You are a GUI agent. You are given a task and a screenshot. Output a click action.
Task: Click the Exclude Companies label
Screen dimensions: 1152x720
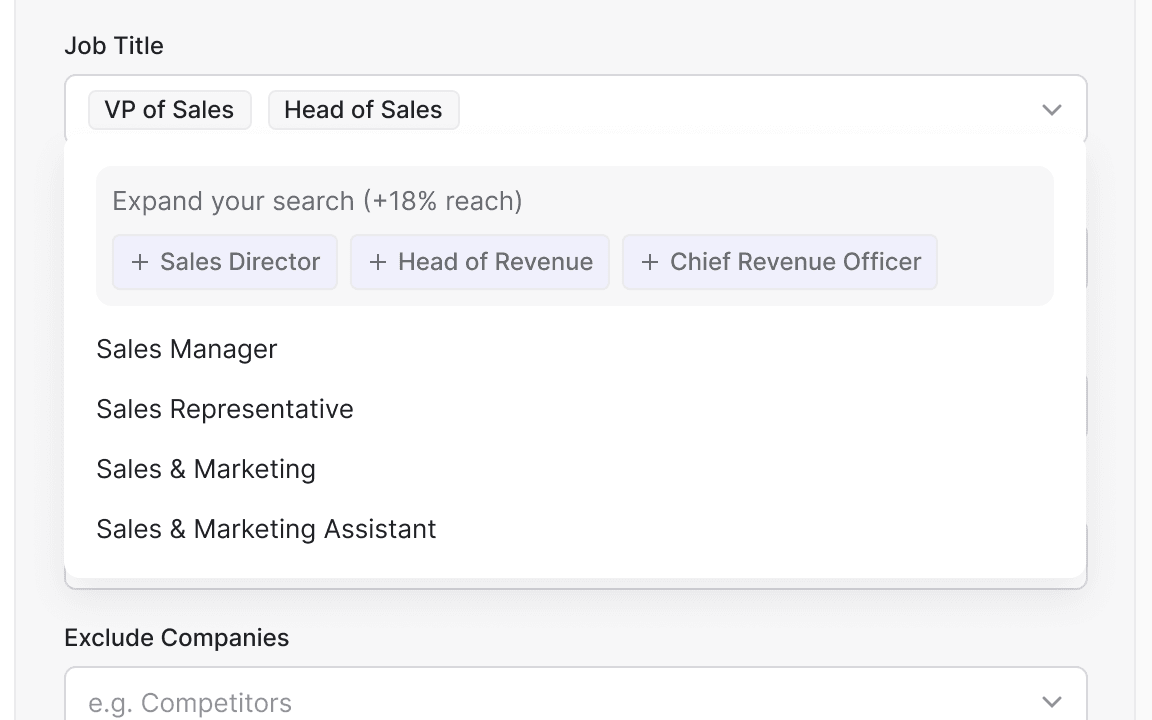(x=177, y=638)
